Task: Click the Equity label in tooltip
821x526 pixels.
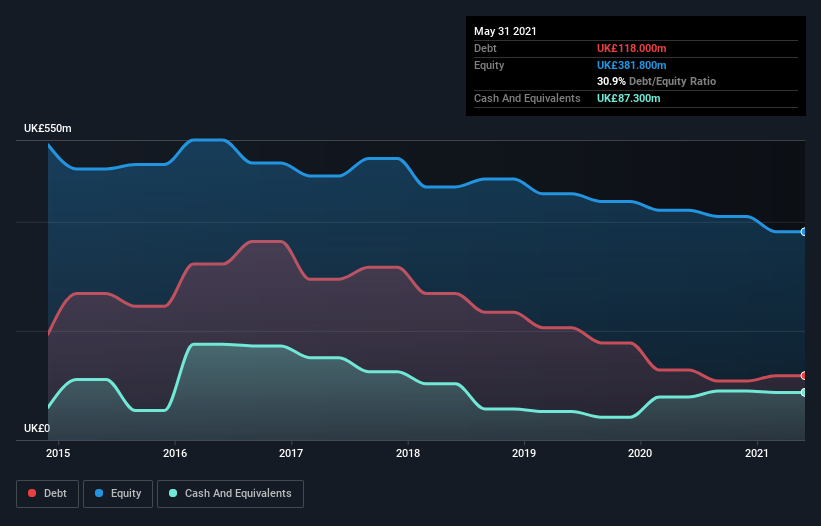Action: click(x=489, y=65)
